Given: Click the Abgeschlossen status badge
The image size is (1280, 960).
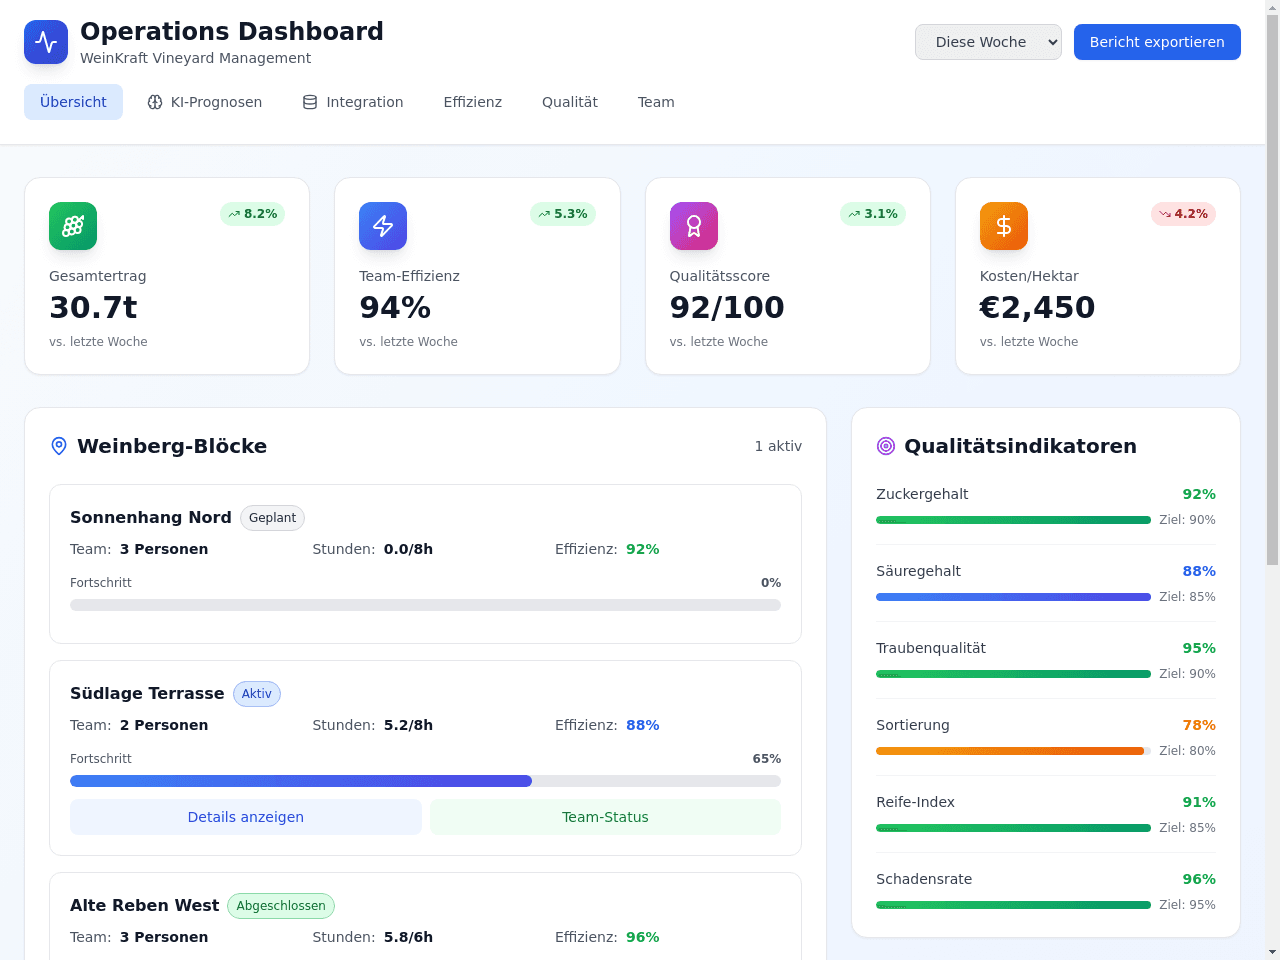Looking at the screenshot, I should (281, 906).
